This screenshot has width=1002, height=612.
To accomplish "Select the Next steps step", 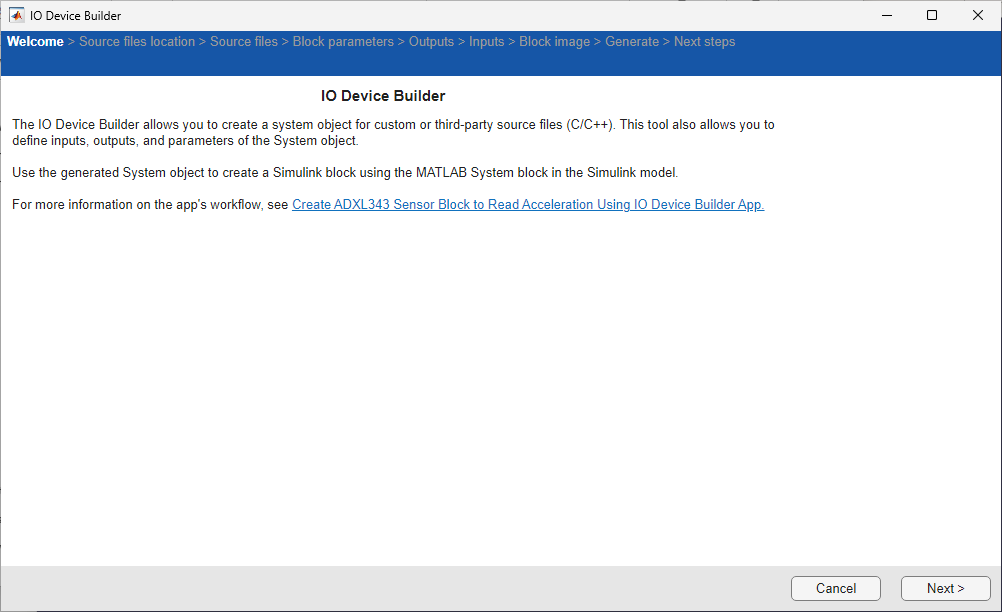I will 704,41.
